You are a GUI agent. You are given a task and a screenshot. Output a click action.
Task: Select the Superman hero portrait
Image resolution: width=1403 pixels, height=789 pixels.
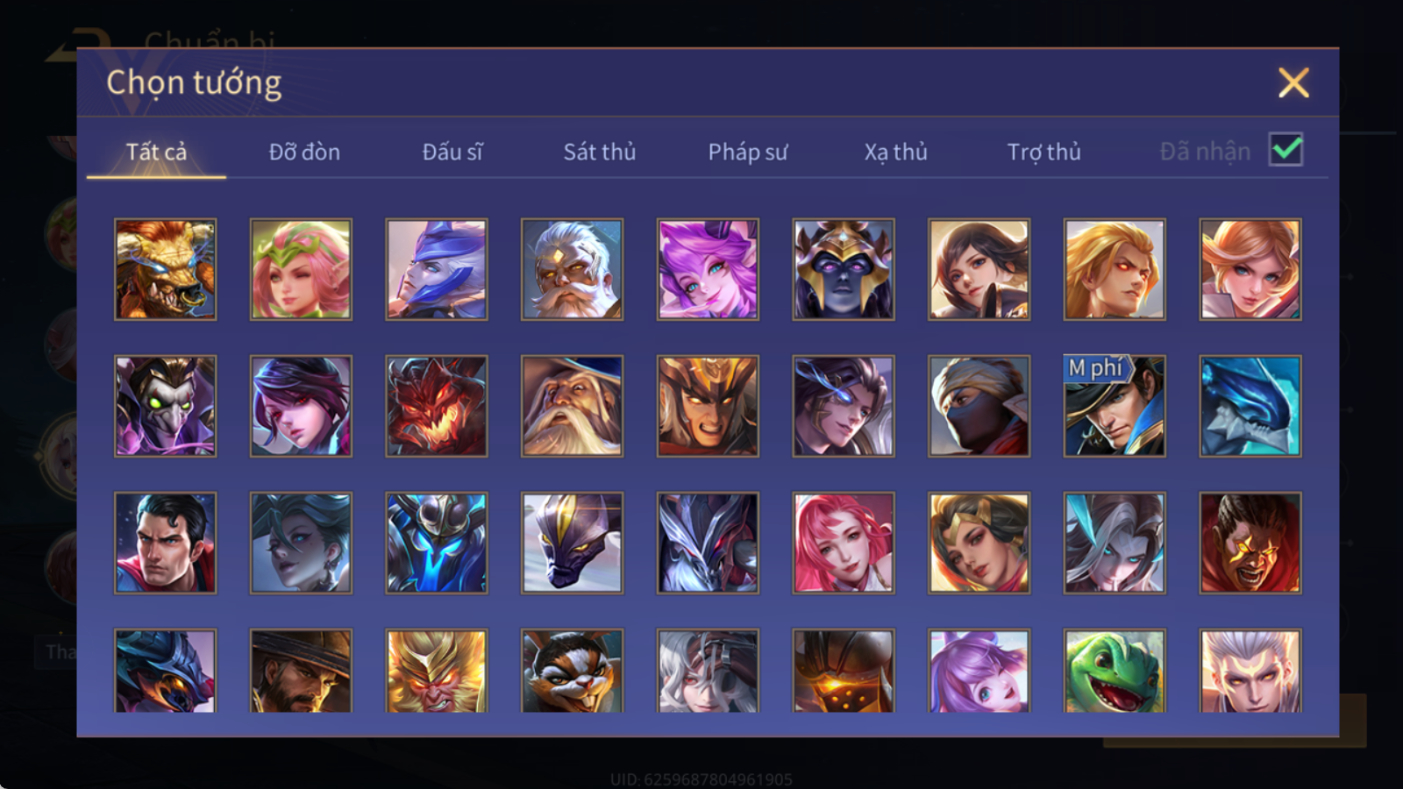tap(165, 543)
